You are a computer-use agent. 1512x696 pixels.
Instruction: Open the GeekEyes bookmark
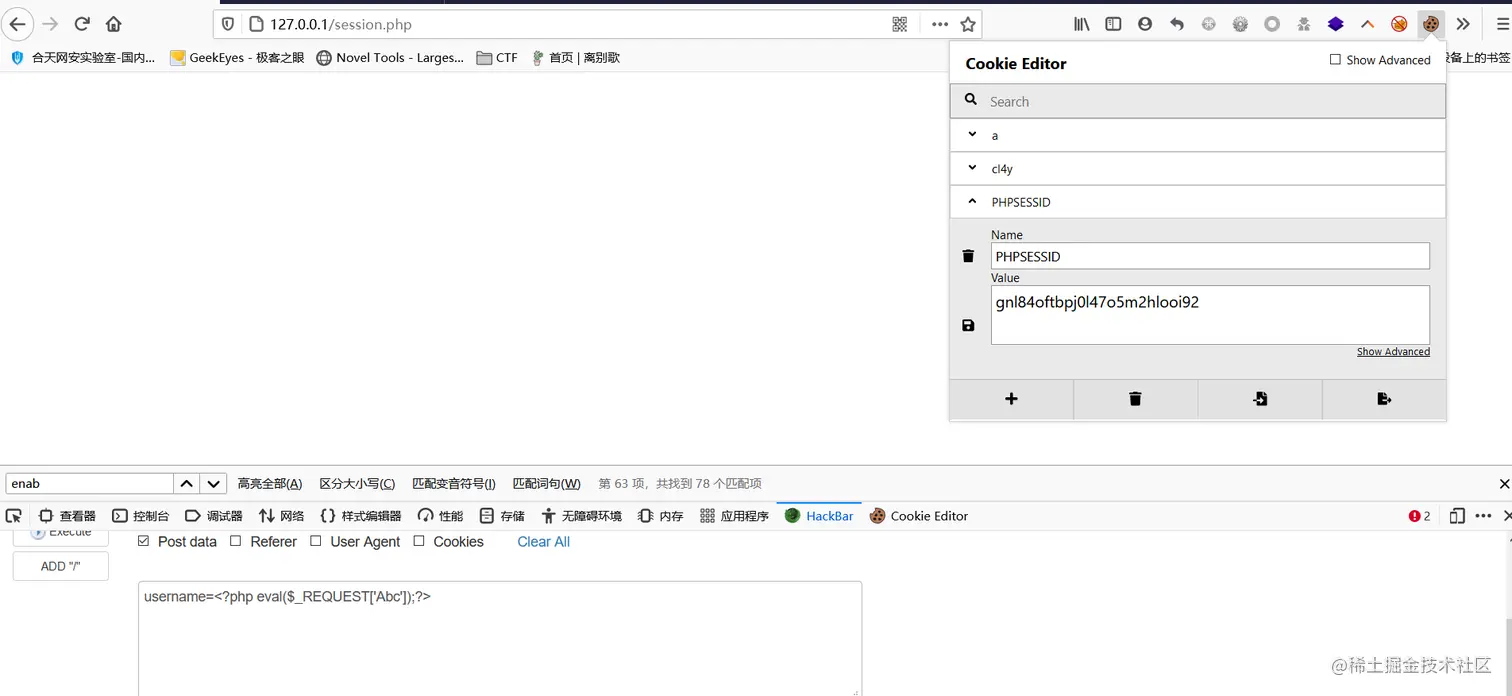[x=237, y=57]
